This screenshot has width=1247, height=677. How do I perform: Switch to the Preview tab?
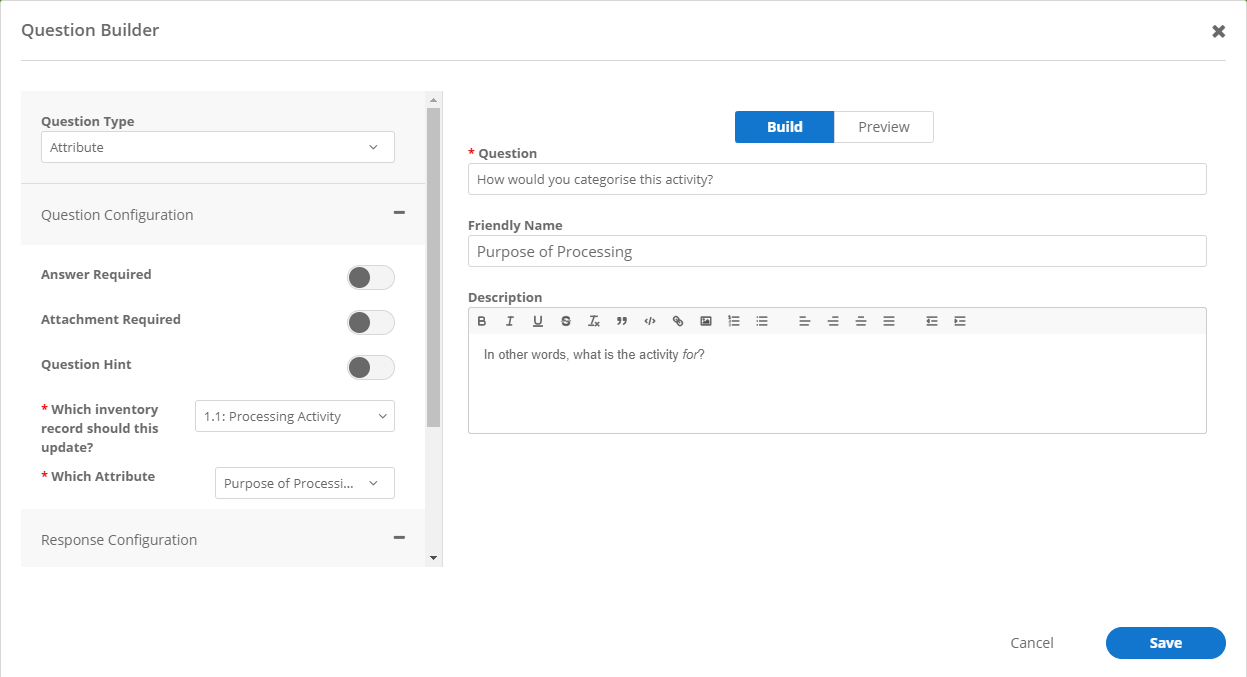[x=883, y=127]
